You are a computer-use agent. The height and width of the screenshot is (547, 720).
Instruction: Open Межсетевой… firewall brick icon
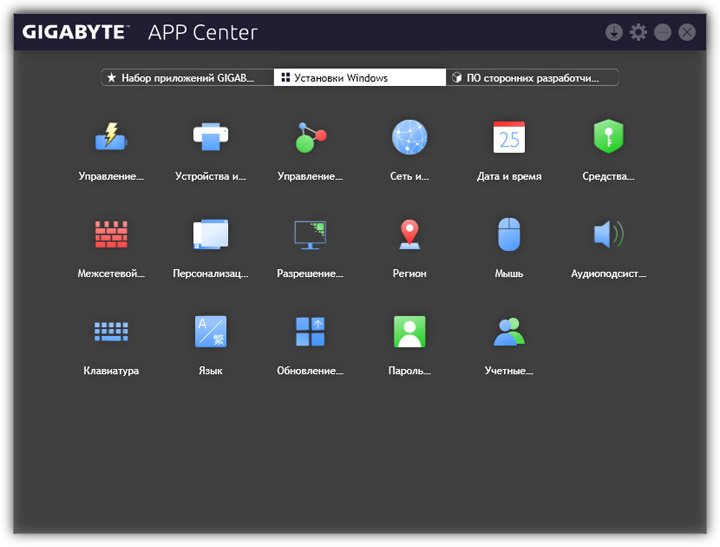coord(110,234)
